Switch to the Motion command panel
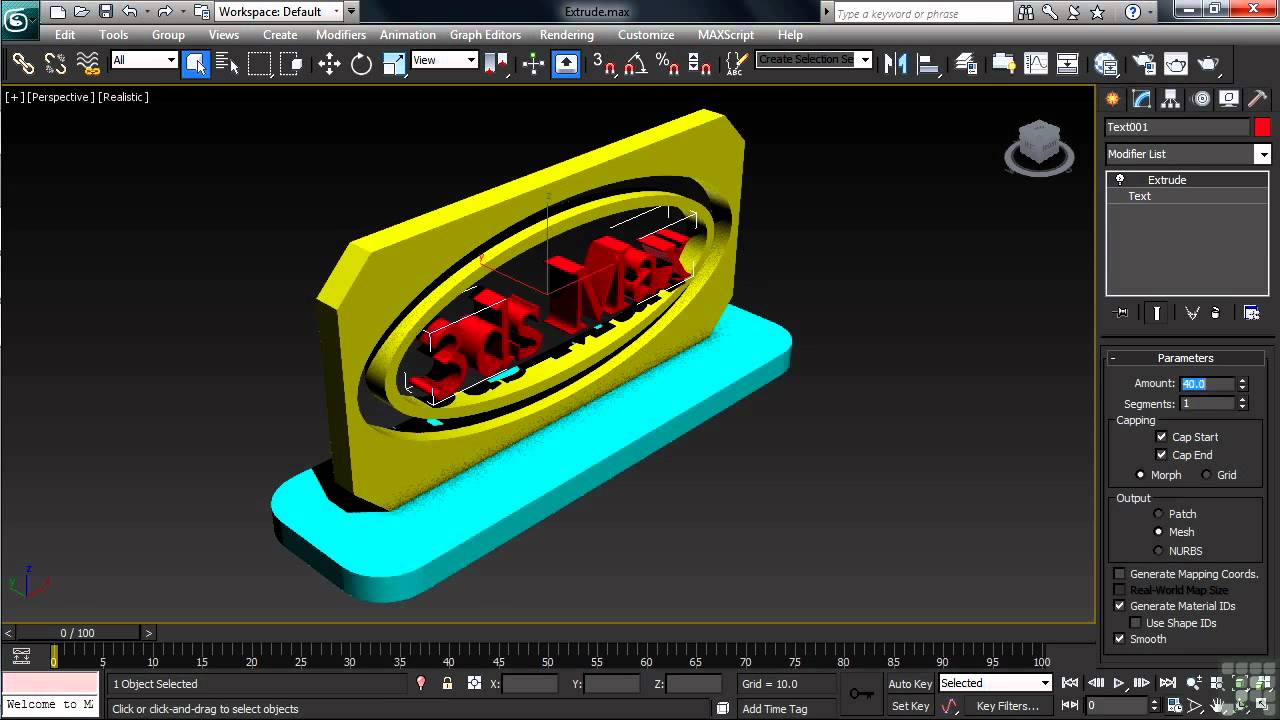Viewport: 1280px width, 720px height. click(x=1201, y=99)
